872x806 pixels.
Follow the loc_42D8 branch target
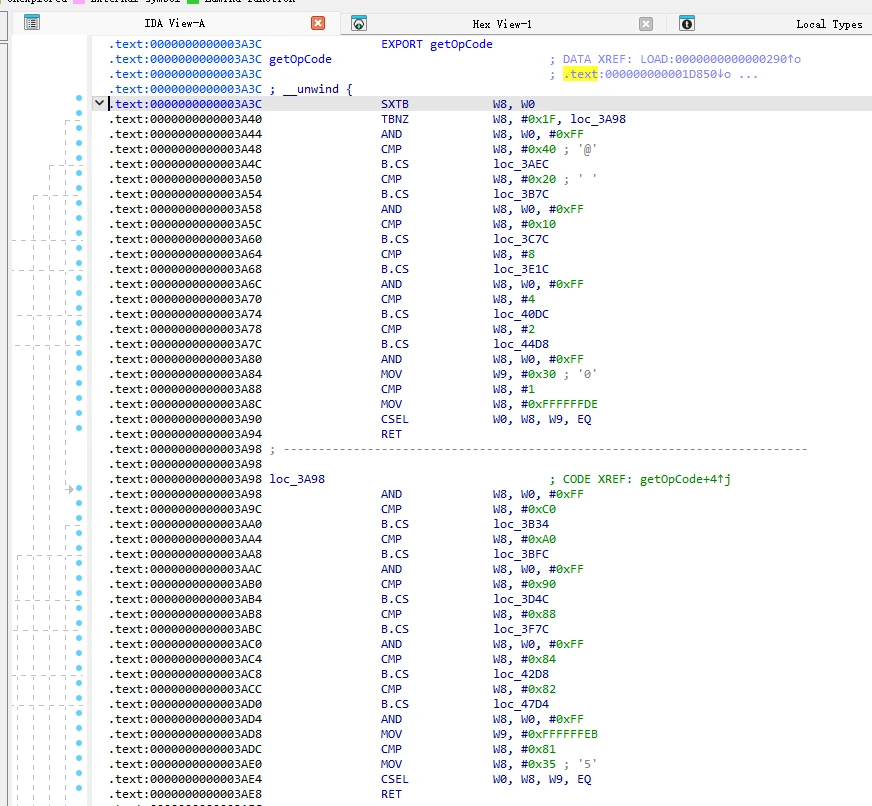(x=521, y=674)
